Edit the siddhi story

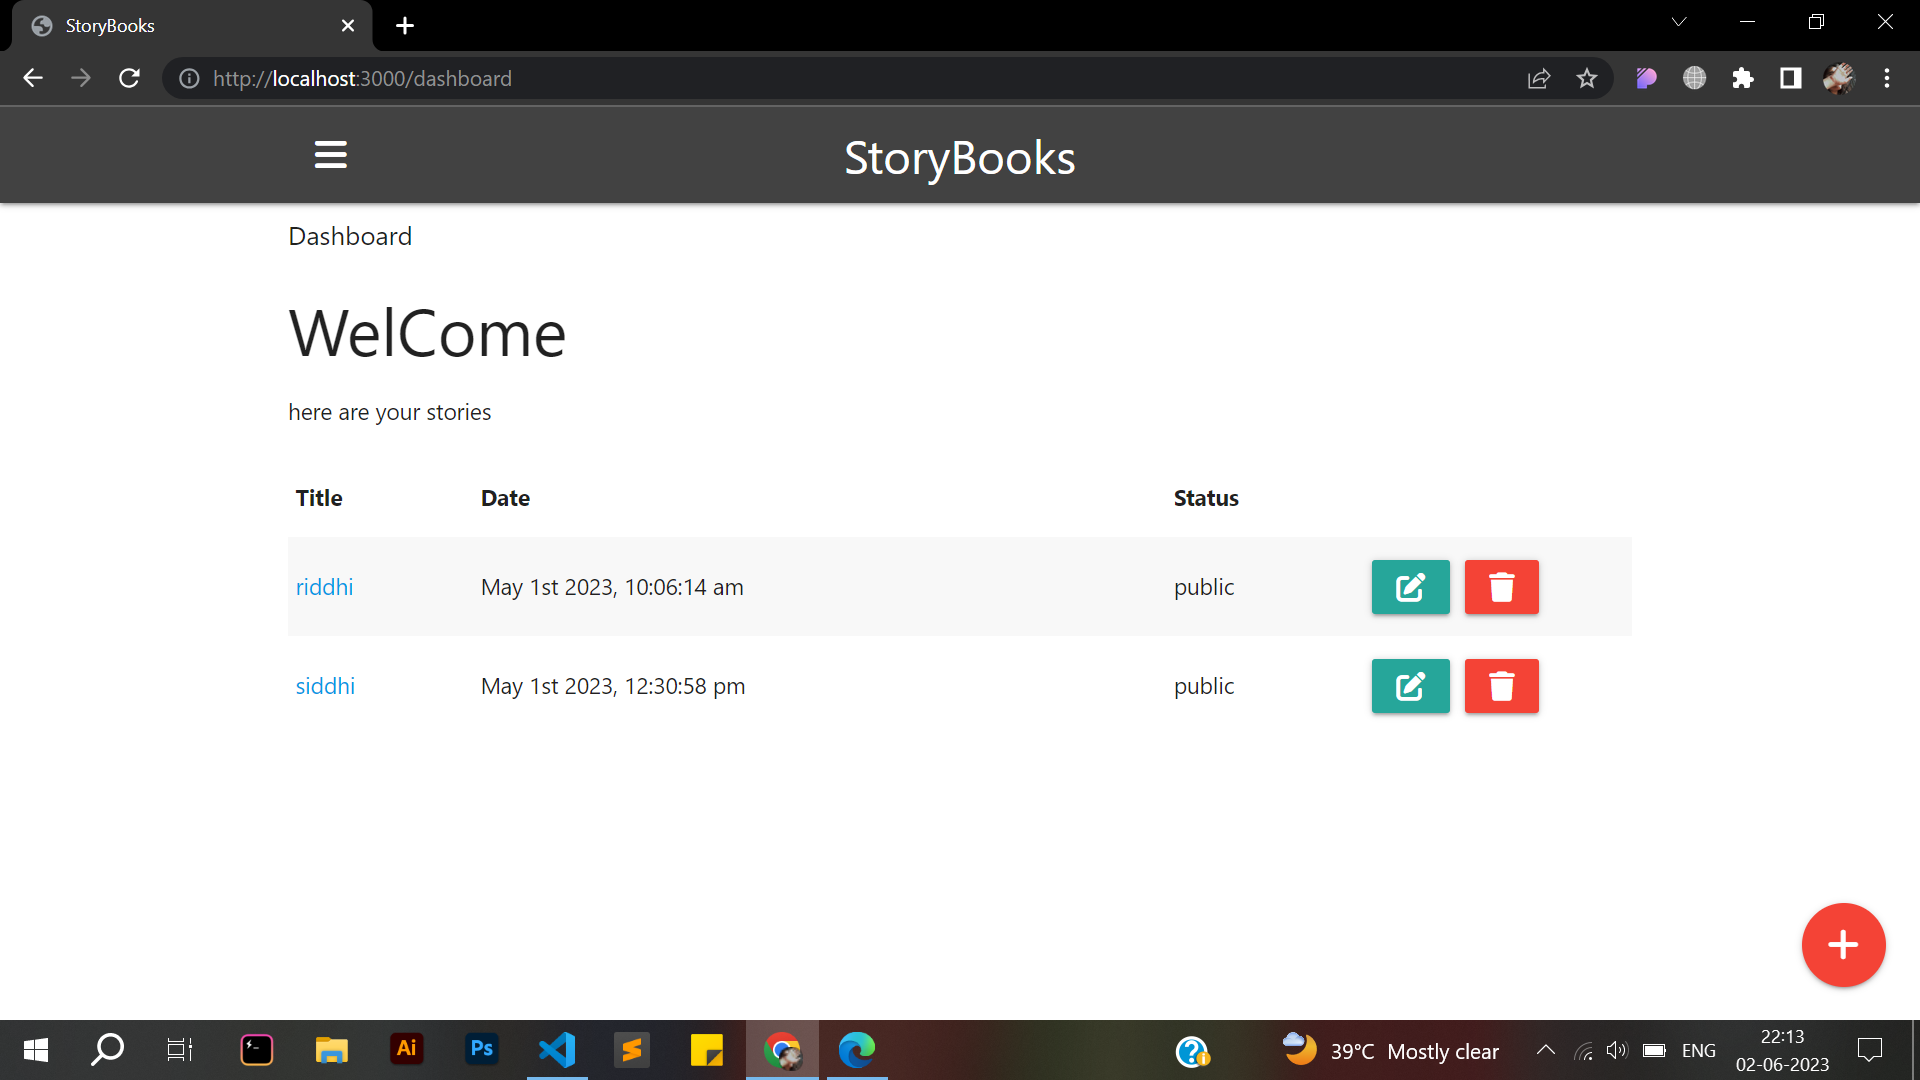point(1410,686)
